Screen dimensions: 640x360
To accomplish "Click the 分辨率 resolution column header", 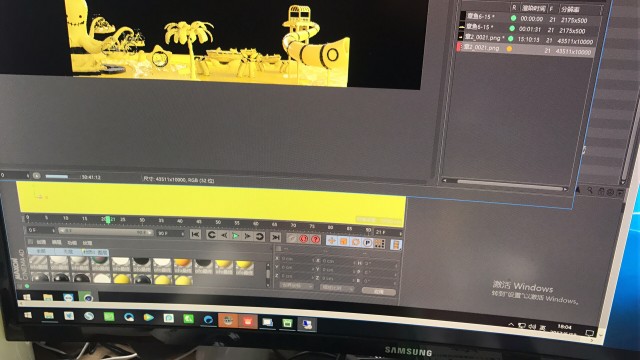I will (x=570, y=9).
